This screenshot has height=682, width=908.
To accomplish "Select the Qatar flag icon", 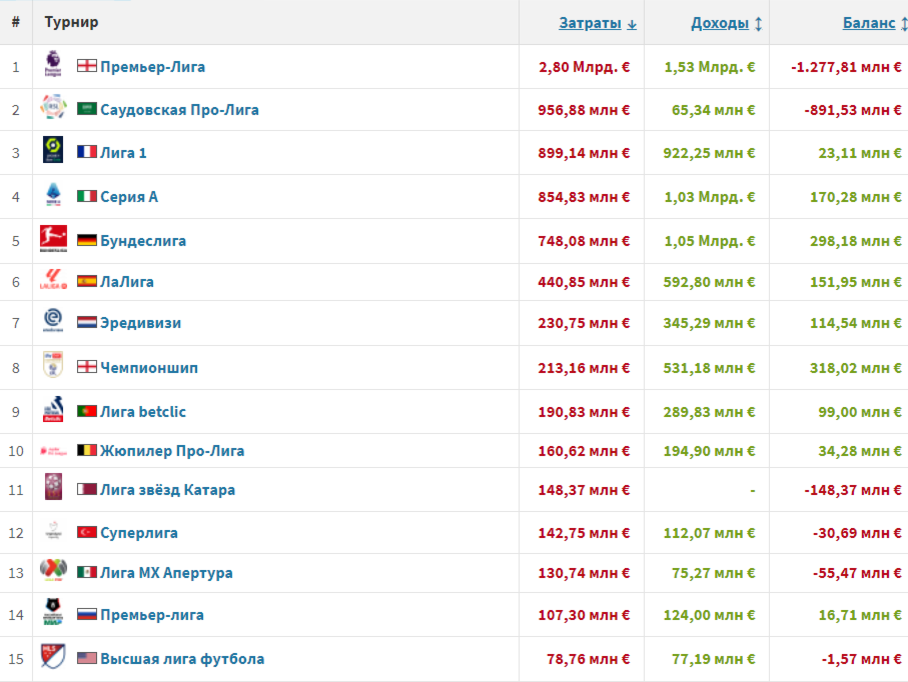I will point(87,489).
